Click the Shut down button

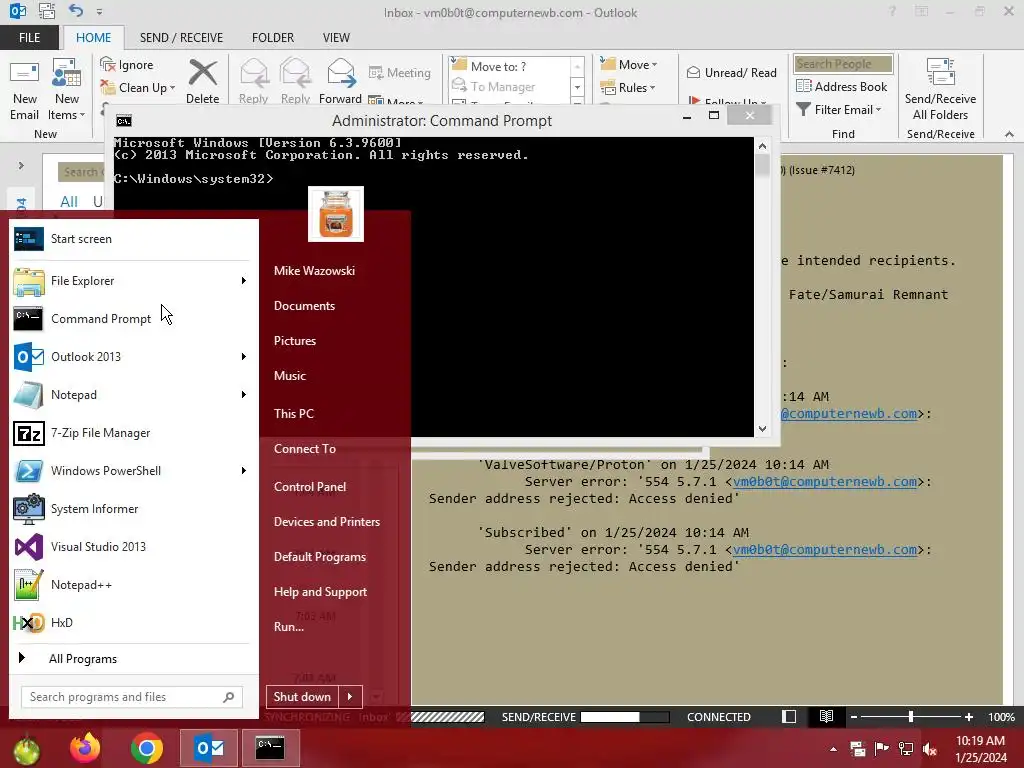(302, 697)
